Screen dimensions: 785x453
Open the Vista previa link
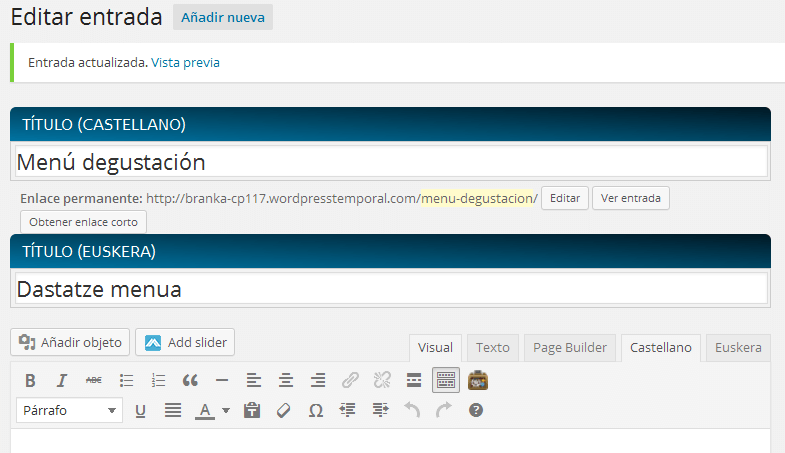click(x=185, y=63)
